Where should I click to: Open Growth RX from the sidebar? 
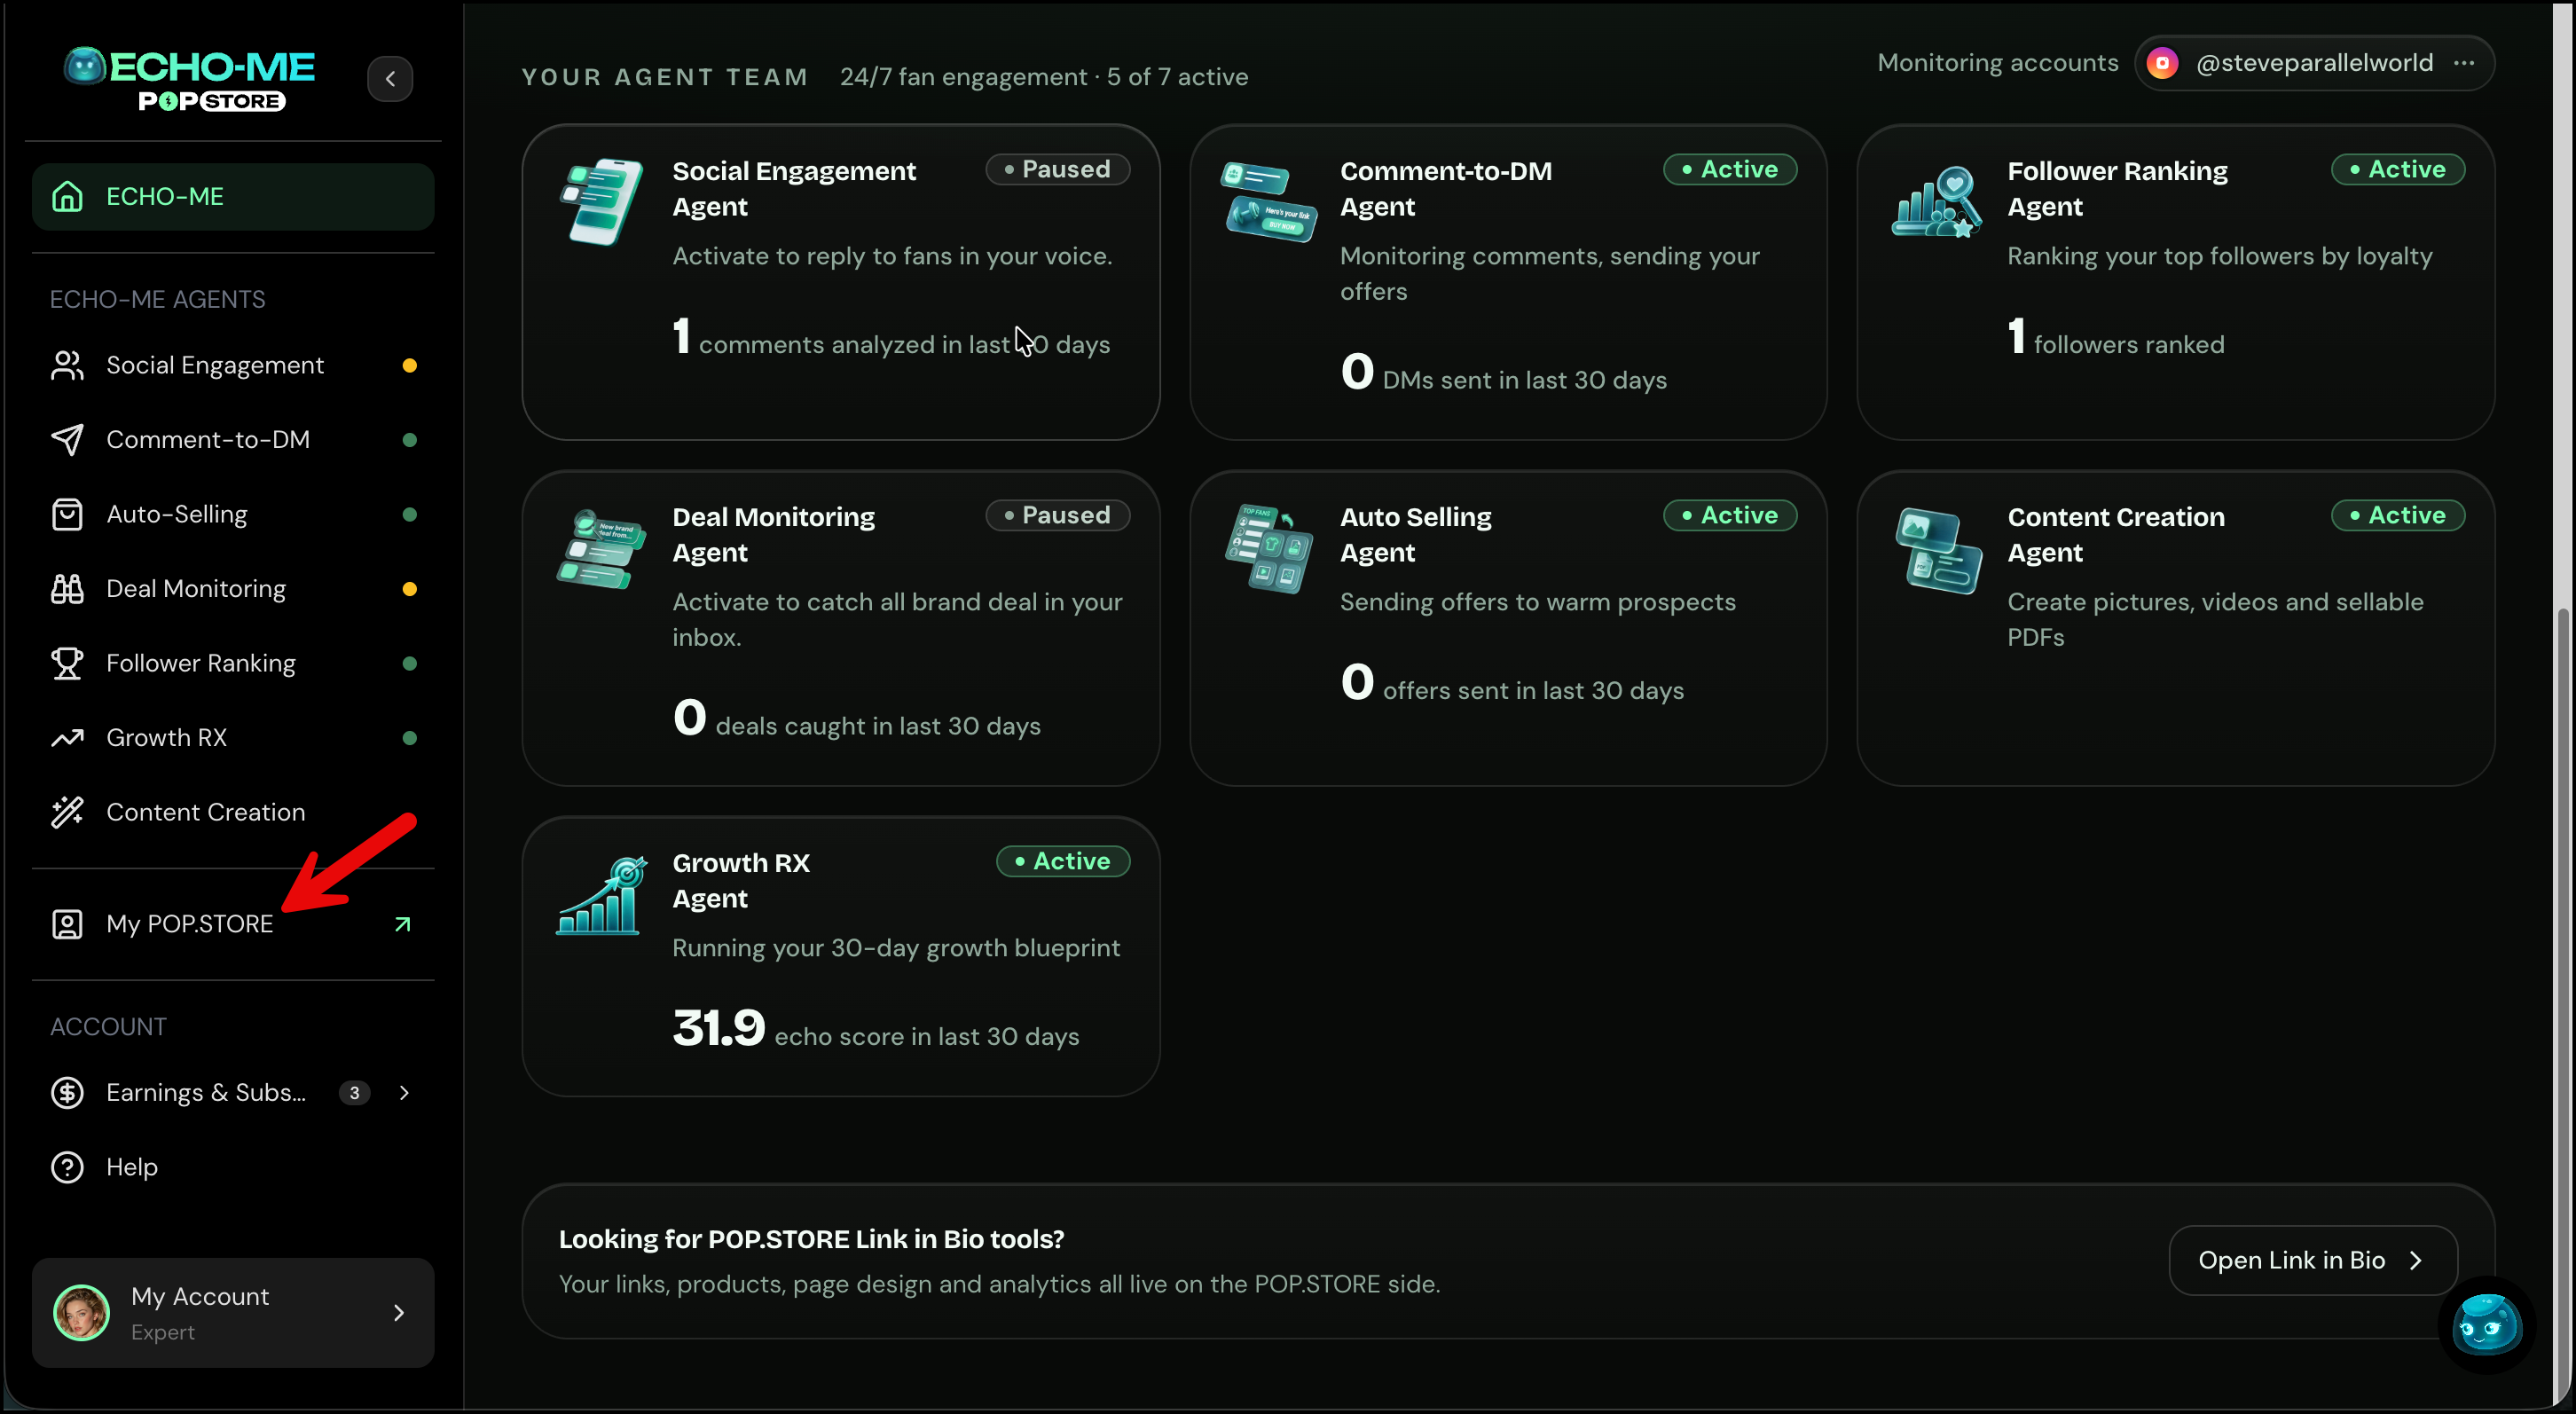pyautogui.click(x=233, y=738)
